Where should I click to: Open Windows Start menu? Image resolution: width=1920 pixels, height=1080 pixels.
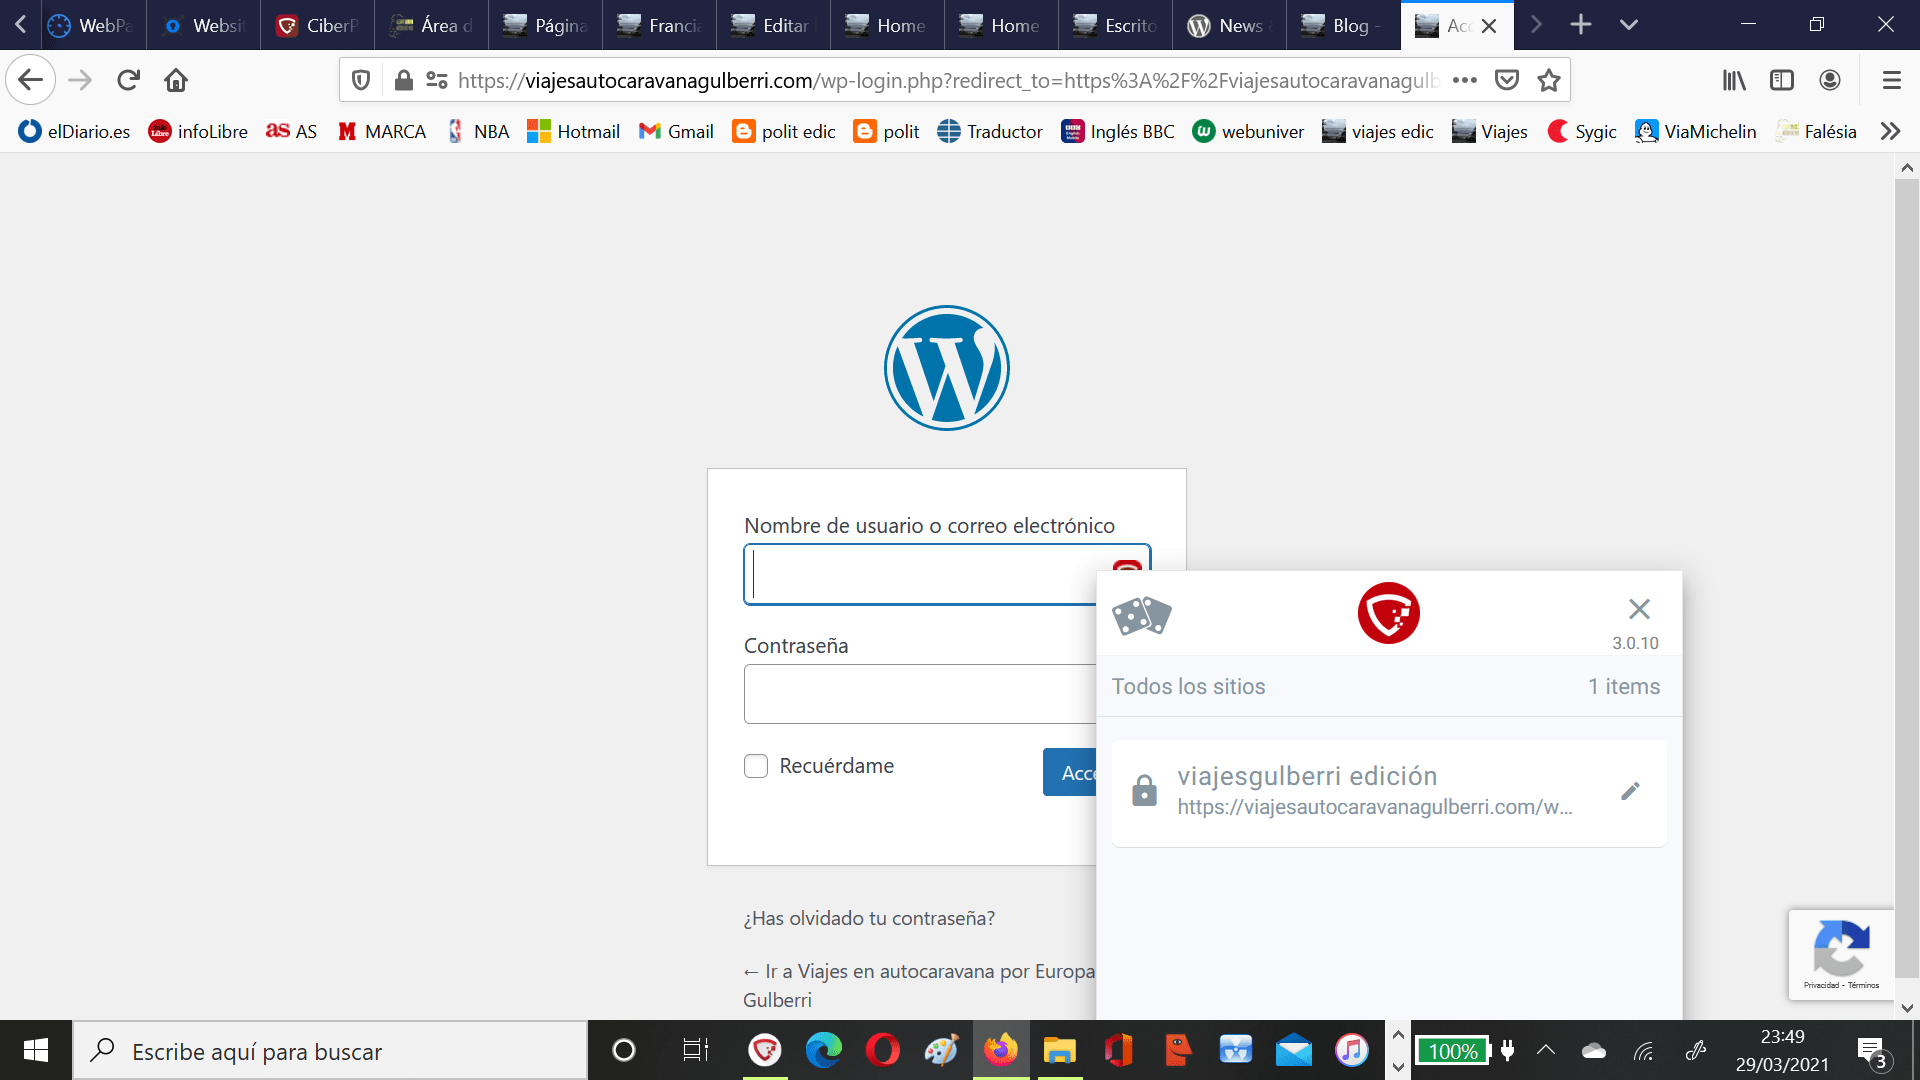[36, 1050]
